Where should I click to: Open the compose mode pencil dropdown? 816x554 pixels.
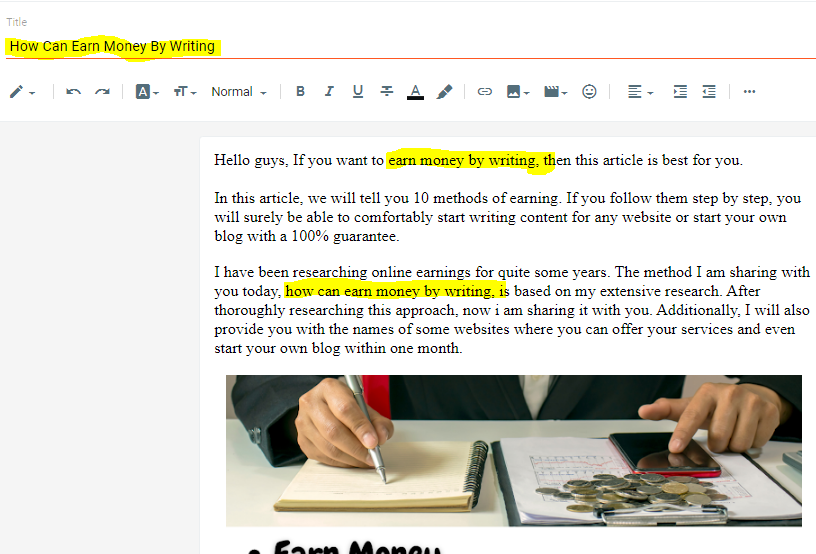(x=22, y=92)
